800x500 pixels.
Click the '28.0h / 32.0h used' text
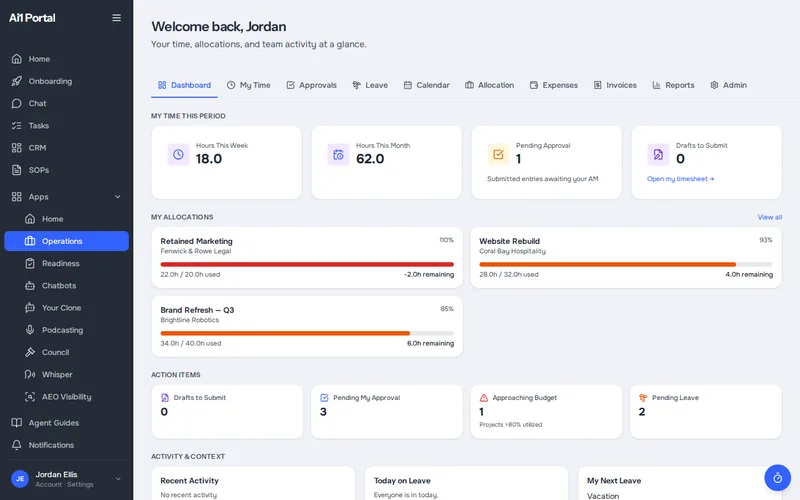509,274
